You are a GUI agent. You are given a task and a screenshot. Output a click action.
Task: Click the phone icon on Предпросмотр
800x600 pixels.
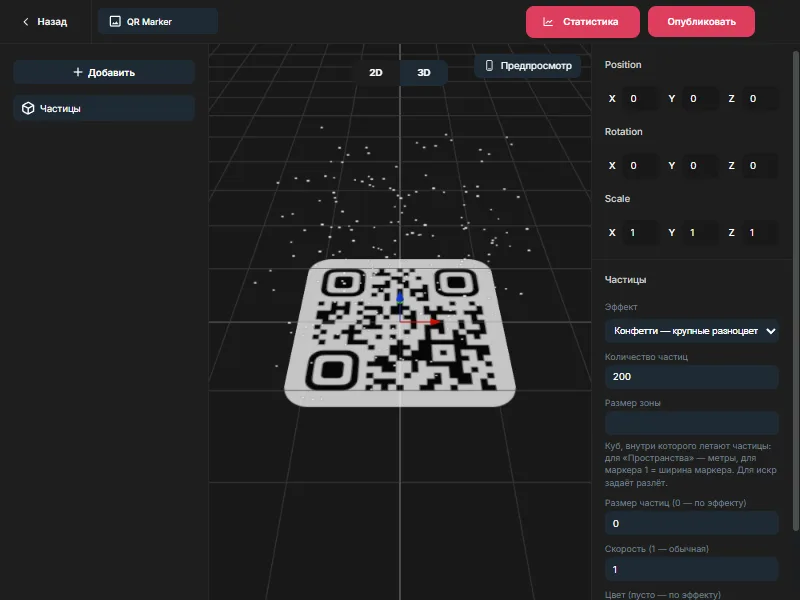489,65
